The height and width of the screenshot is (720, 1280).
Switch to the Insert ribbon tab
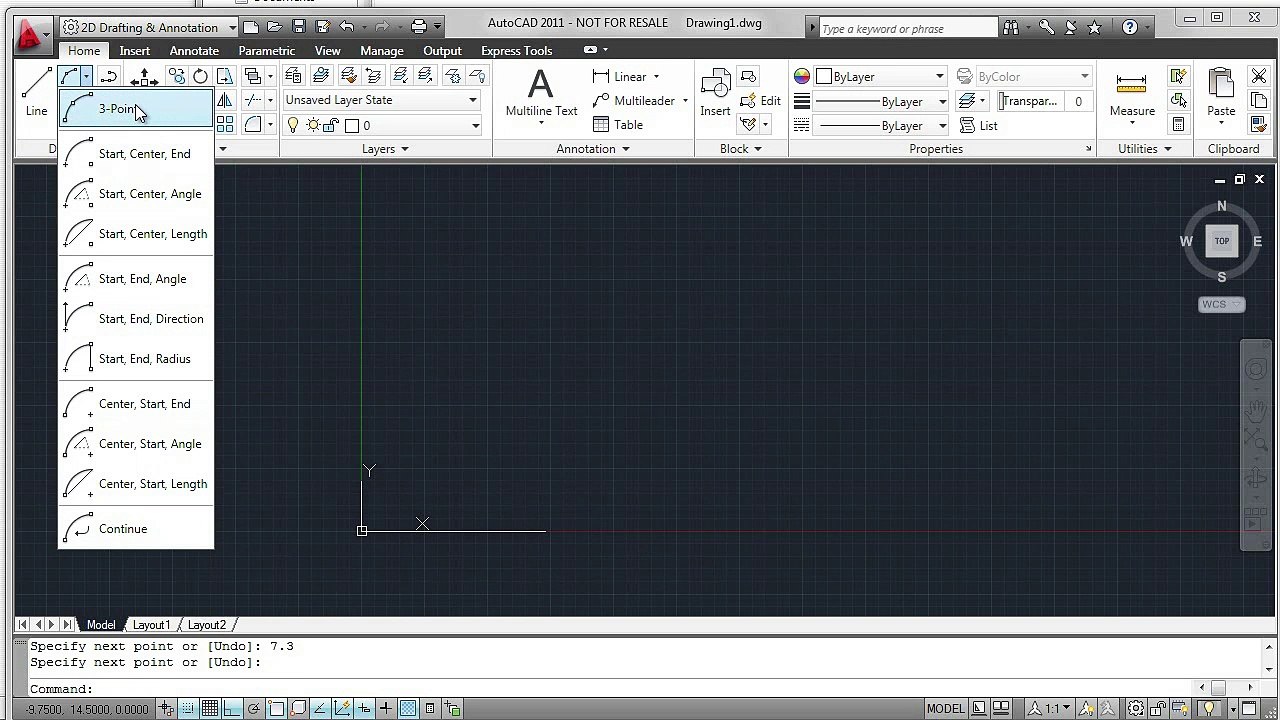tap(135, 51)
